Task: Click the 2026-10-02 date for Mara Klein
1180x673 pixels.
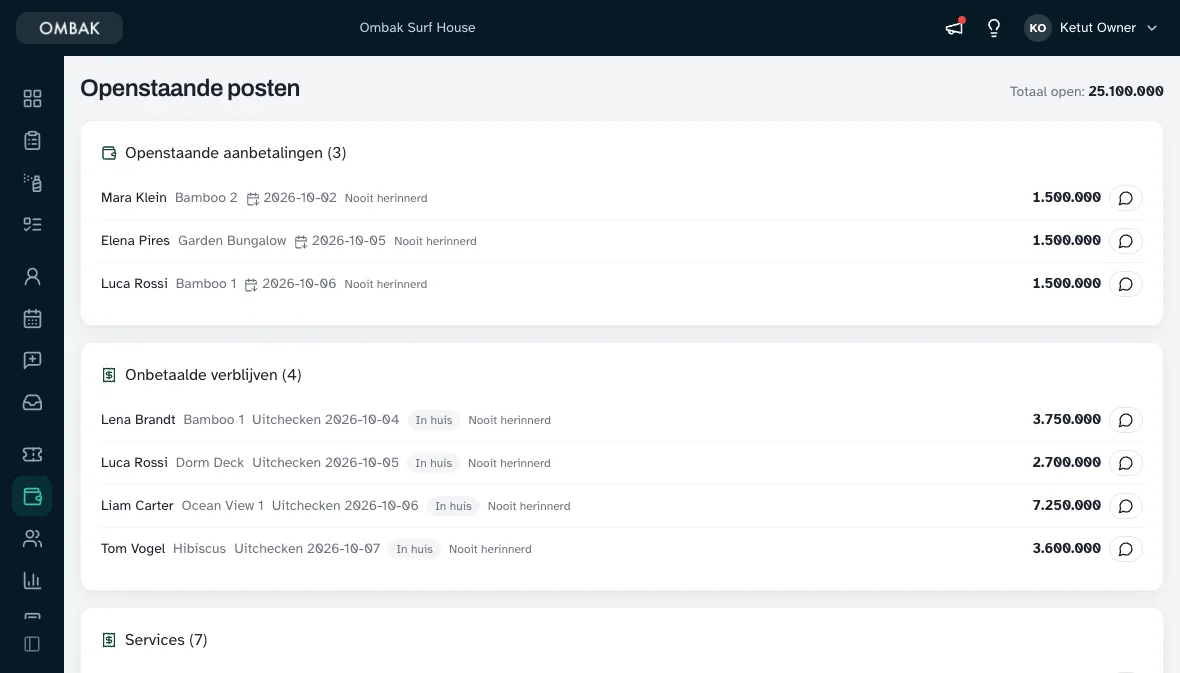Action: tap(300, 198)
